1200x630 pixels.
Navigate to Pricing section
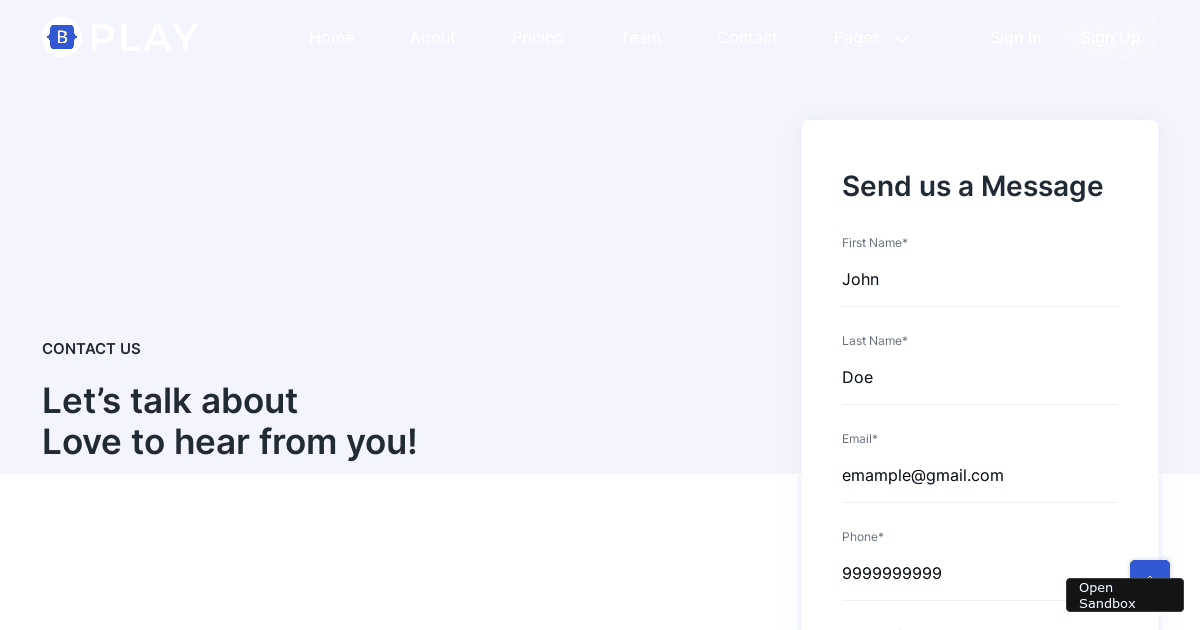point(538,38)
